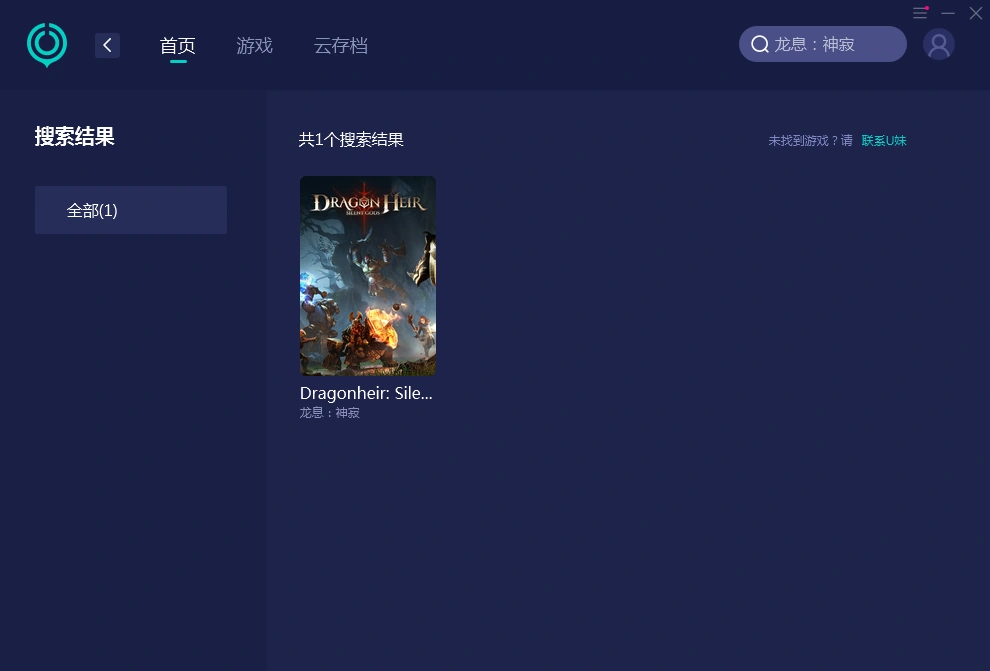Screen dimensions: 990x671
Task: Switch to the 首页 tab
Action: tap(177, 45)
